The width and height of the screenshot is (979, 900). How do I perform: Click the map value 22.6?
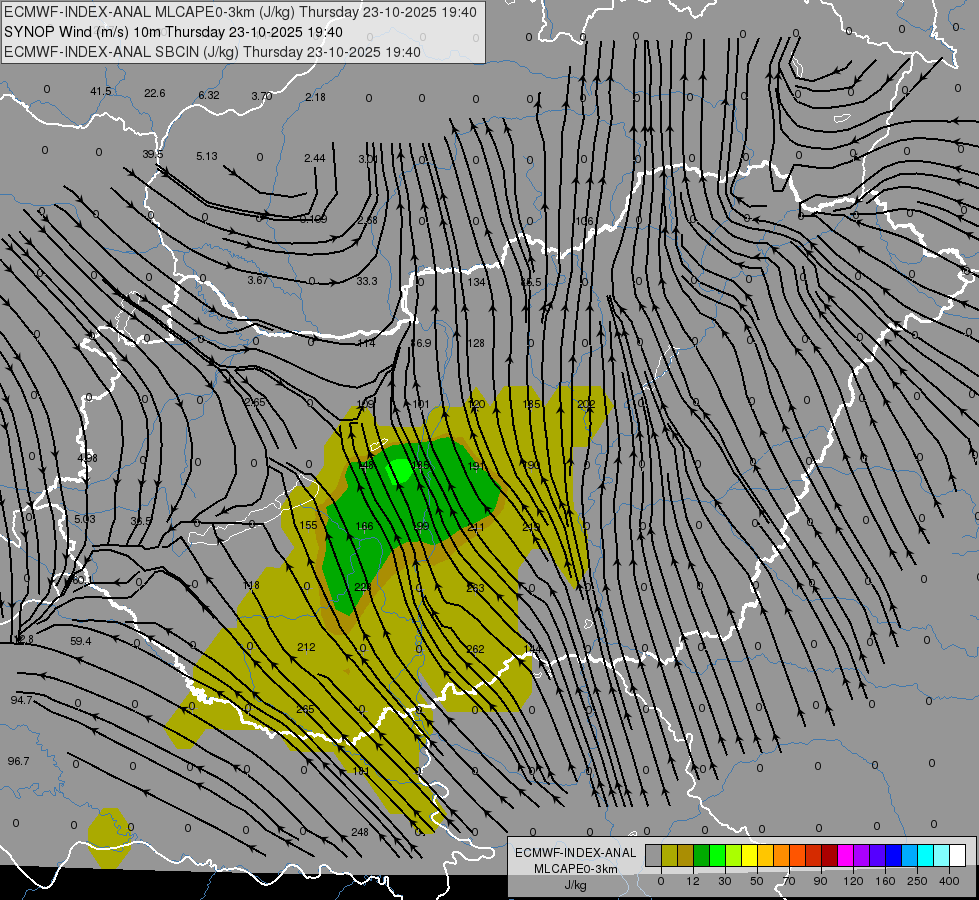pos(154,93)
